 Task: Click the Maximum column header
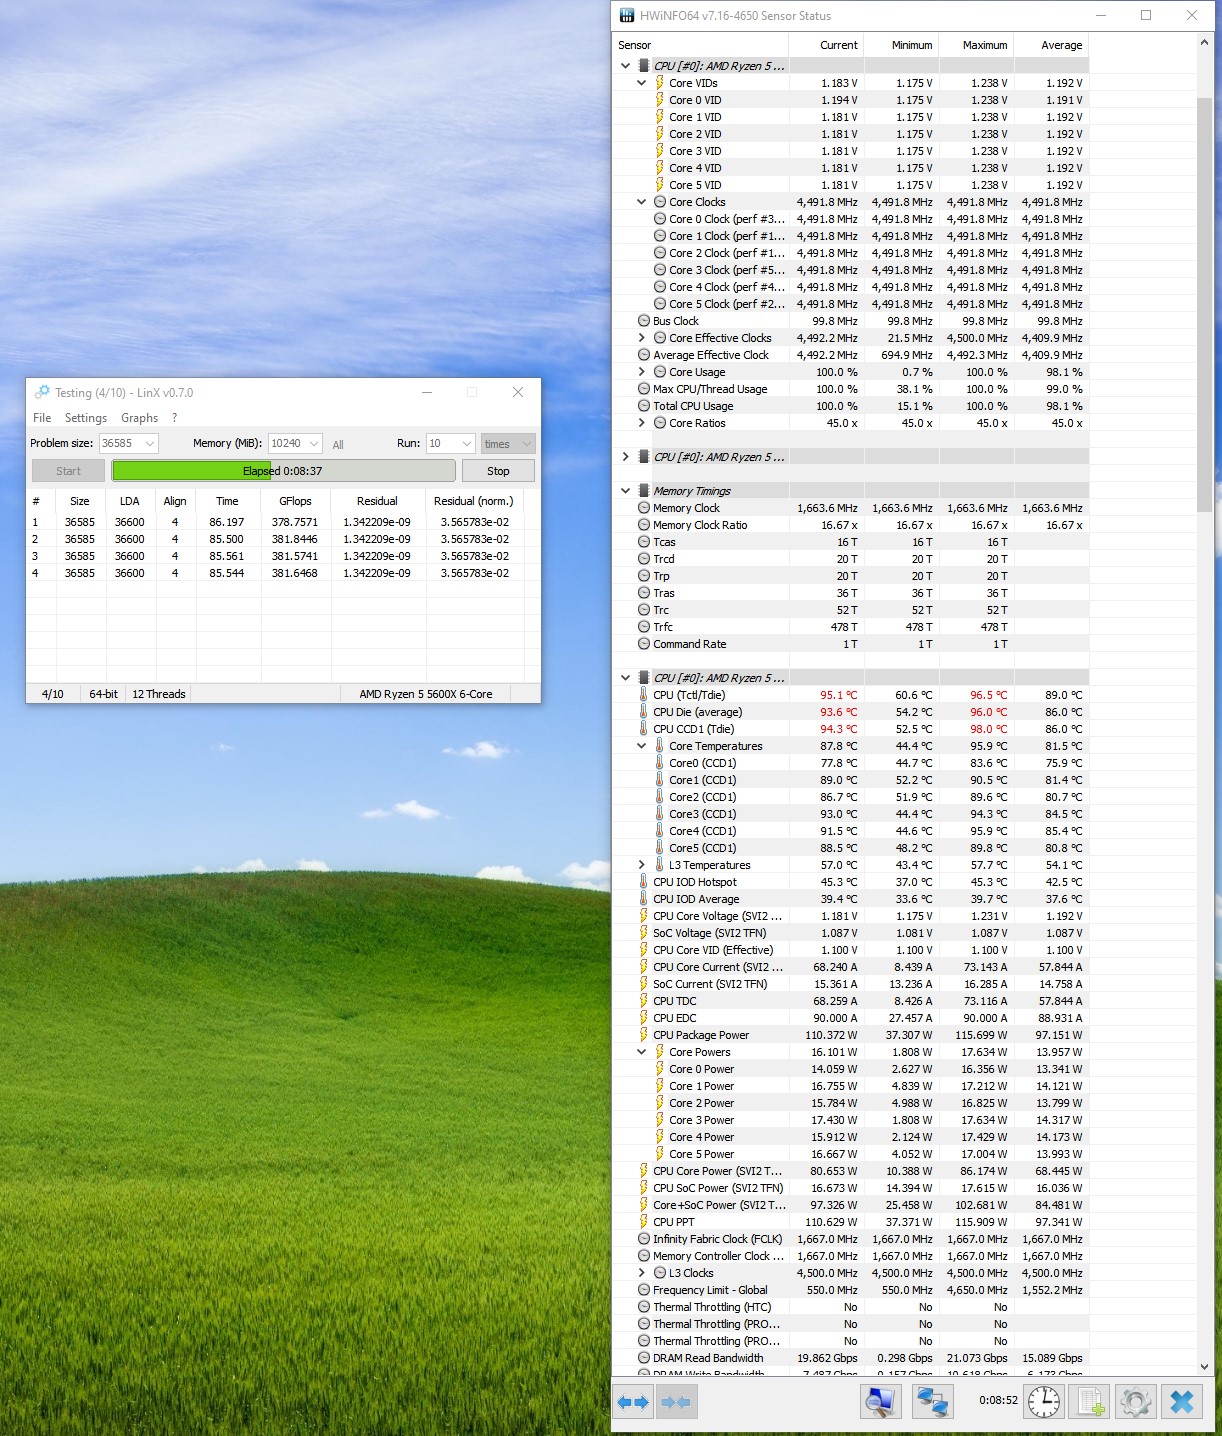(976, 45)
